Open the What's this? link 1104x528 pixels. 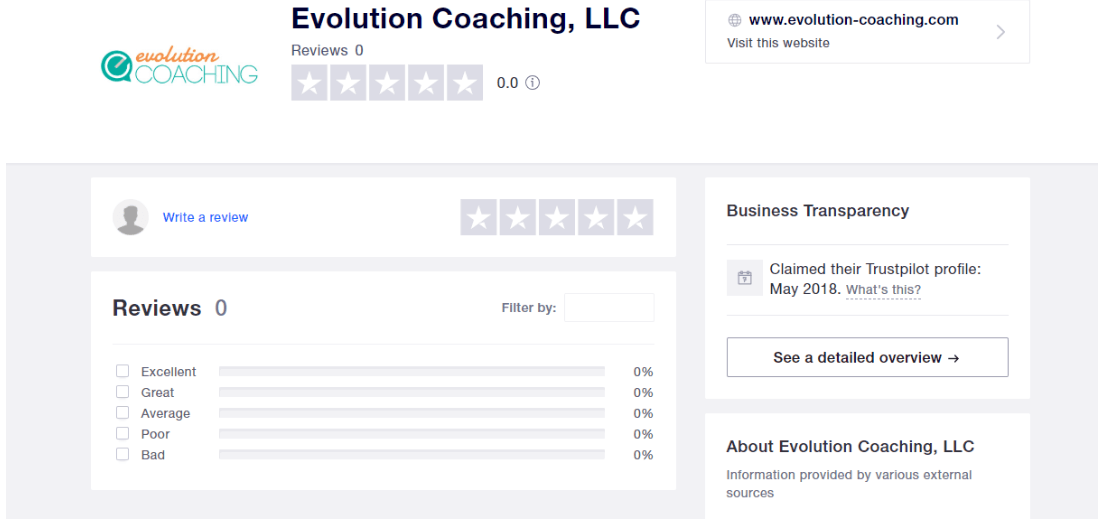click(x=883, y=289)
